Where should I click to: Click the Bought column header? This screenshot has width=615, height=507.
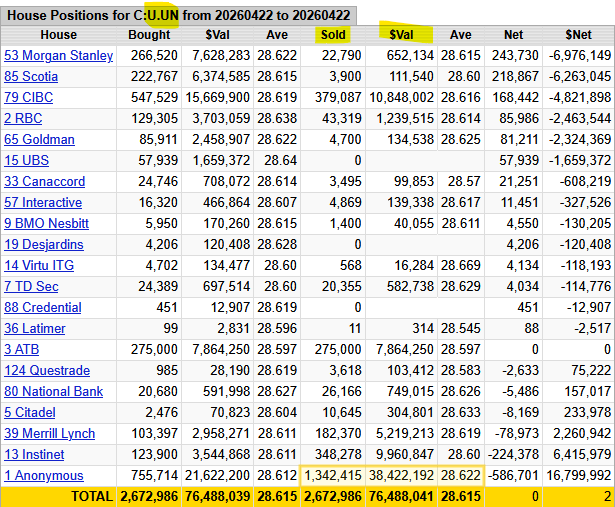click(x=149, y=35)
